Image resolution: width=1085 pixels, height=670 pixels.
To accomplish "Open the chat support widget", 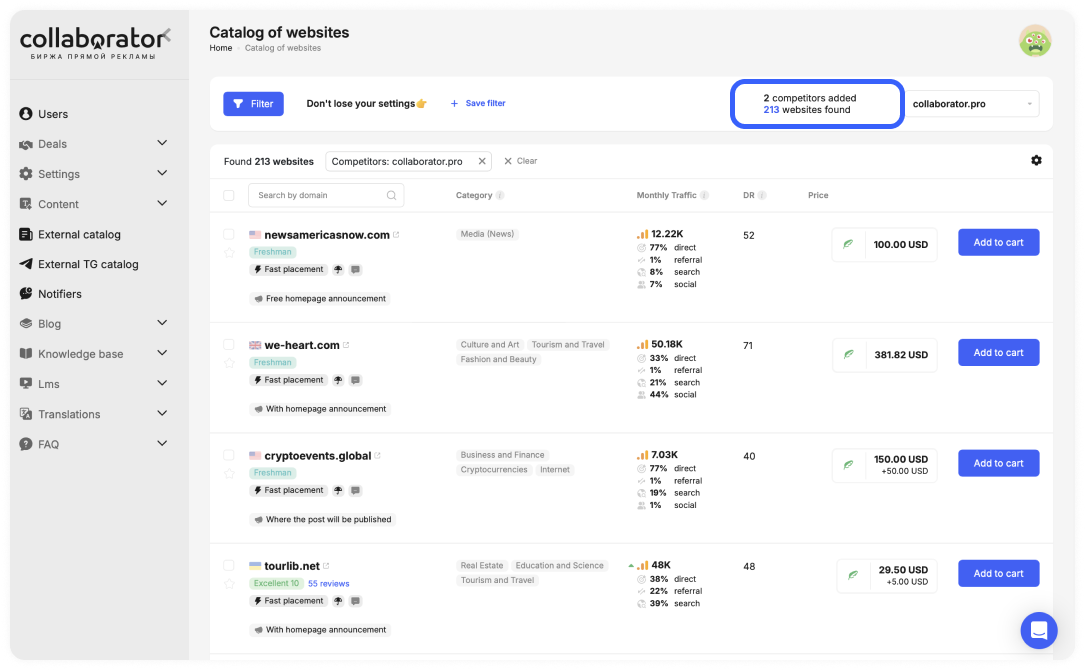I will pos(1039,630).
